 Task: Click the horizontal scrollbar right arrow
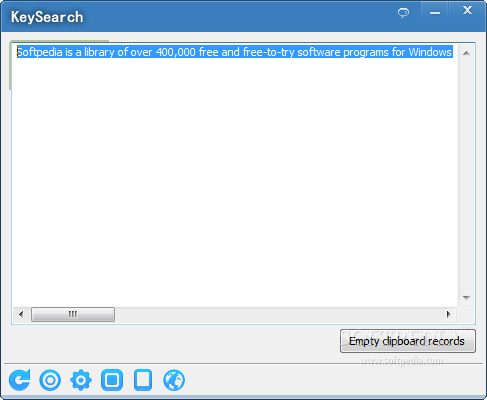(x=449, y=314)
